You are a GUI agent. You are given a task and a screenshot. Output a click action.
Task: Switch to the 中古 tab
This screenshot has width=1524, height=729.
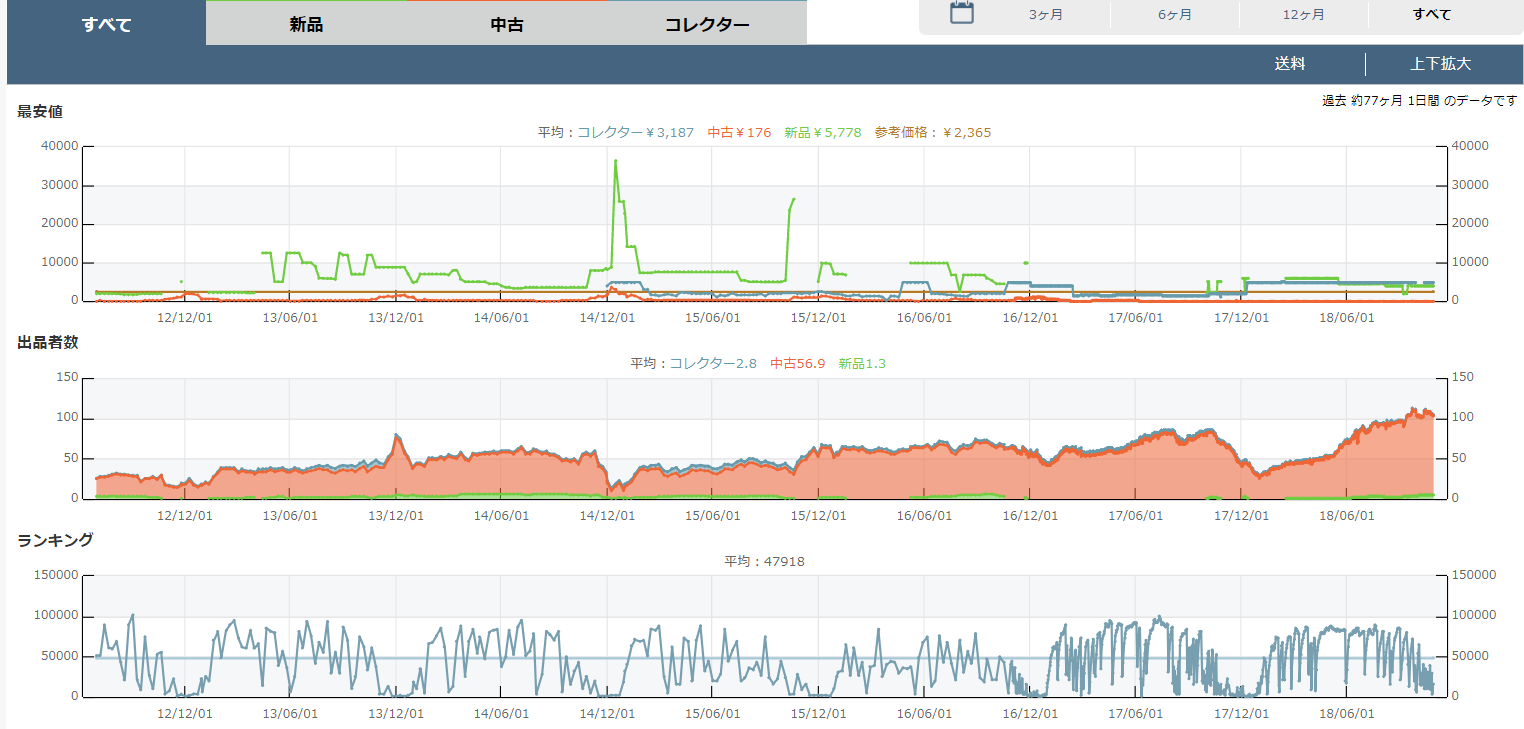click(x=507, y=24)
